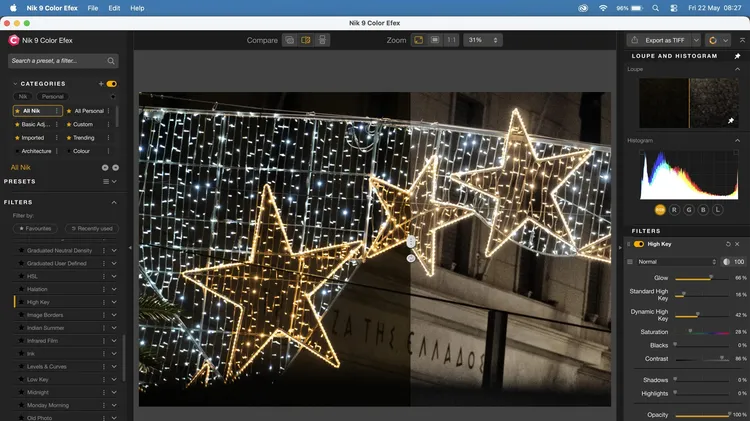Click Export as TIFF button
The height and width of the screenshot is (421, 750).
coord(659,40)
